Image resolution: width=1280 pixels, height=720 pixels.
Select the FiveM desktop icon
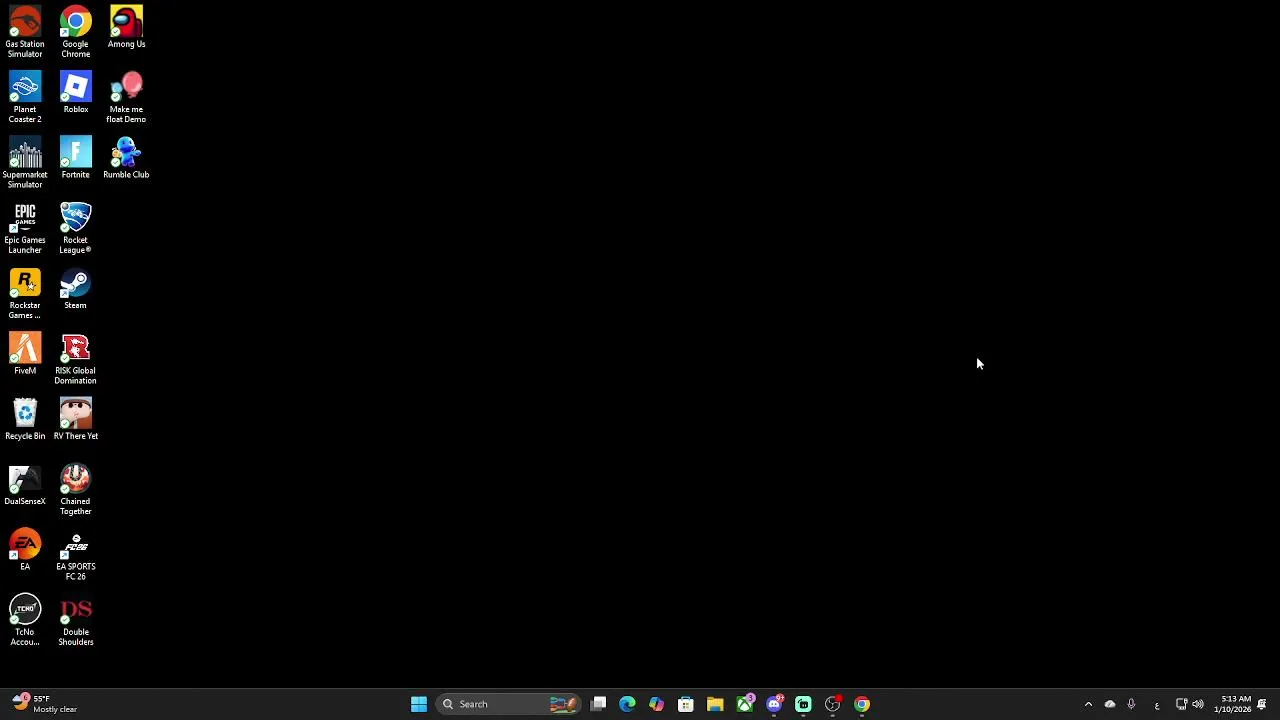tap(25, 354)
